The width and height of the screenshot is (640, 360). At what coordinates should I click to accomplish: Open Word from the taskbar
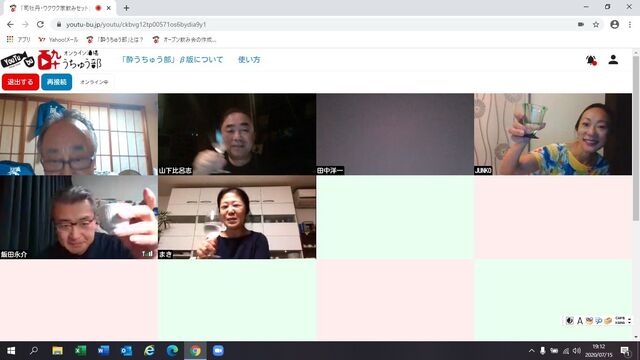tap(103, 351)
